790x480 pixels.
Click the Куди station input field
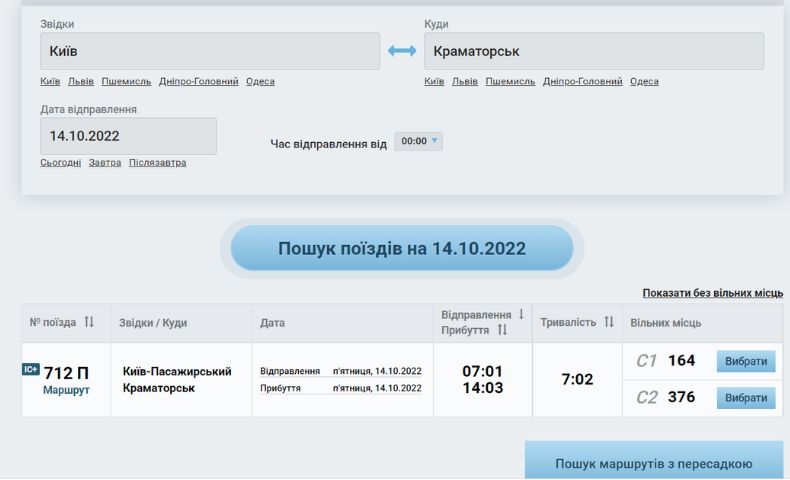click(x=593, y=51)
